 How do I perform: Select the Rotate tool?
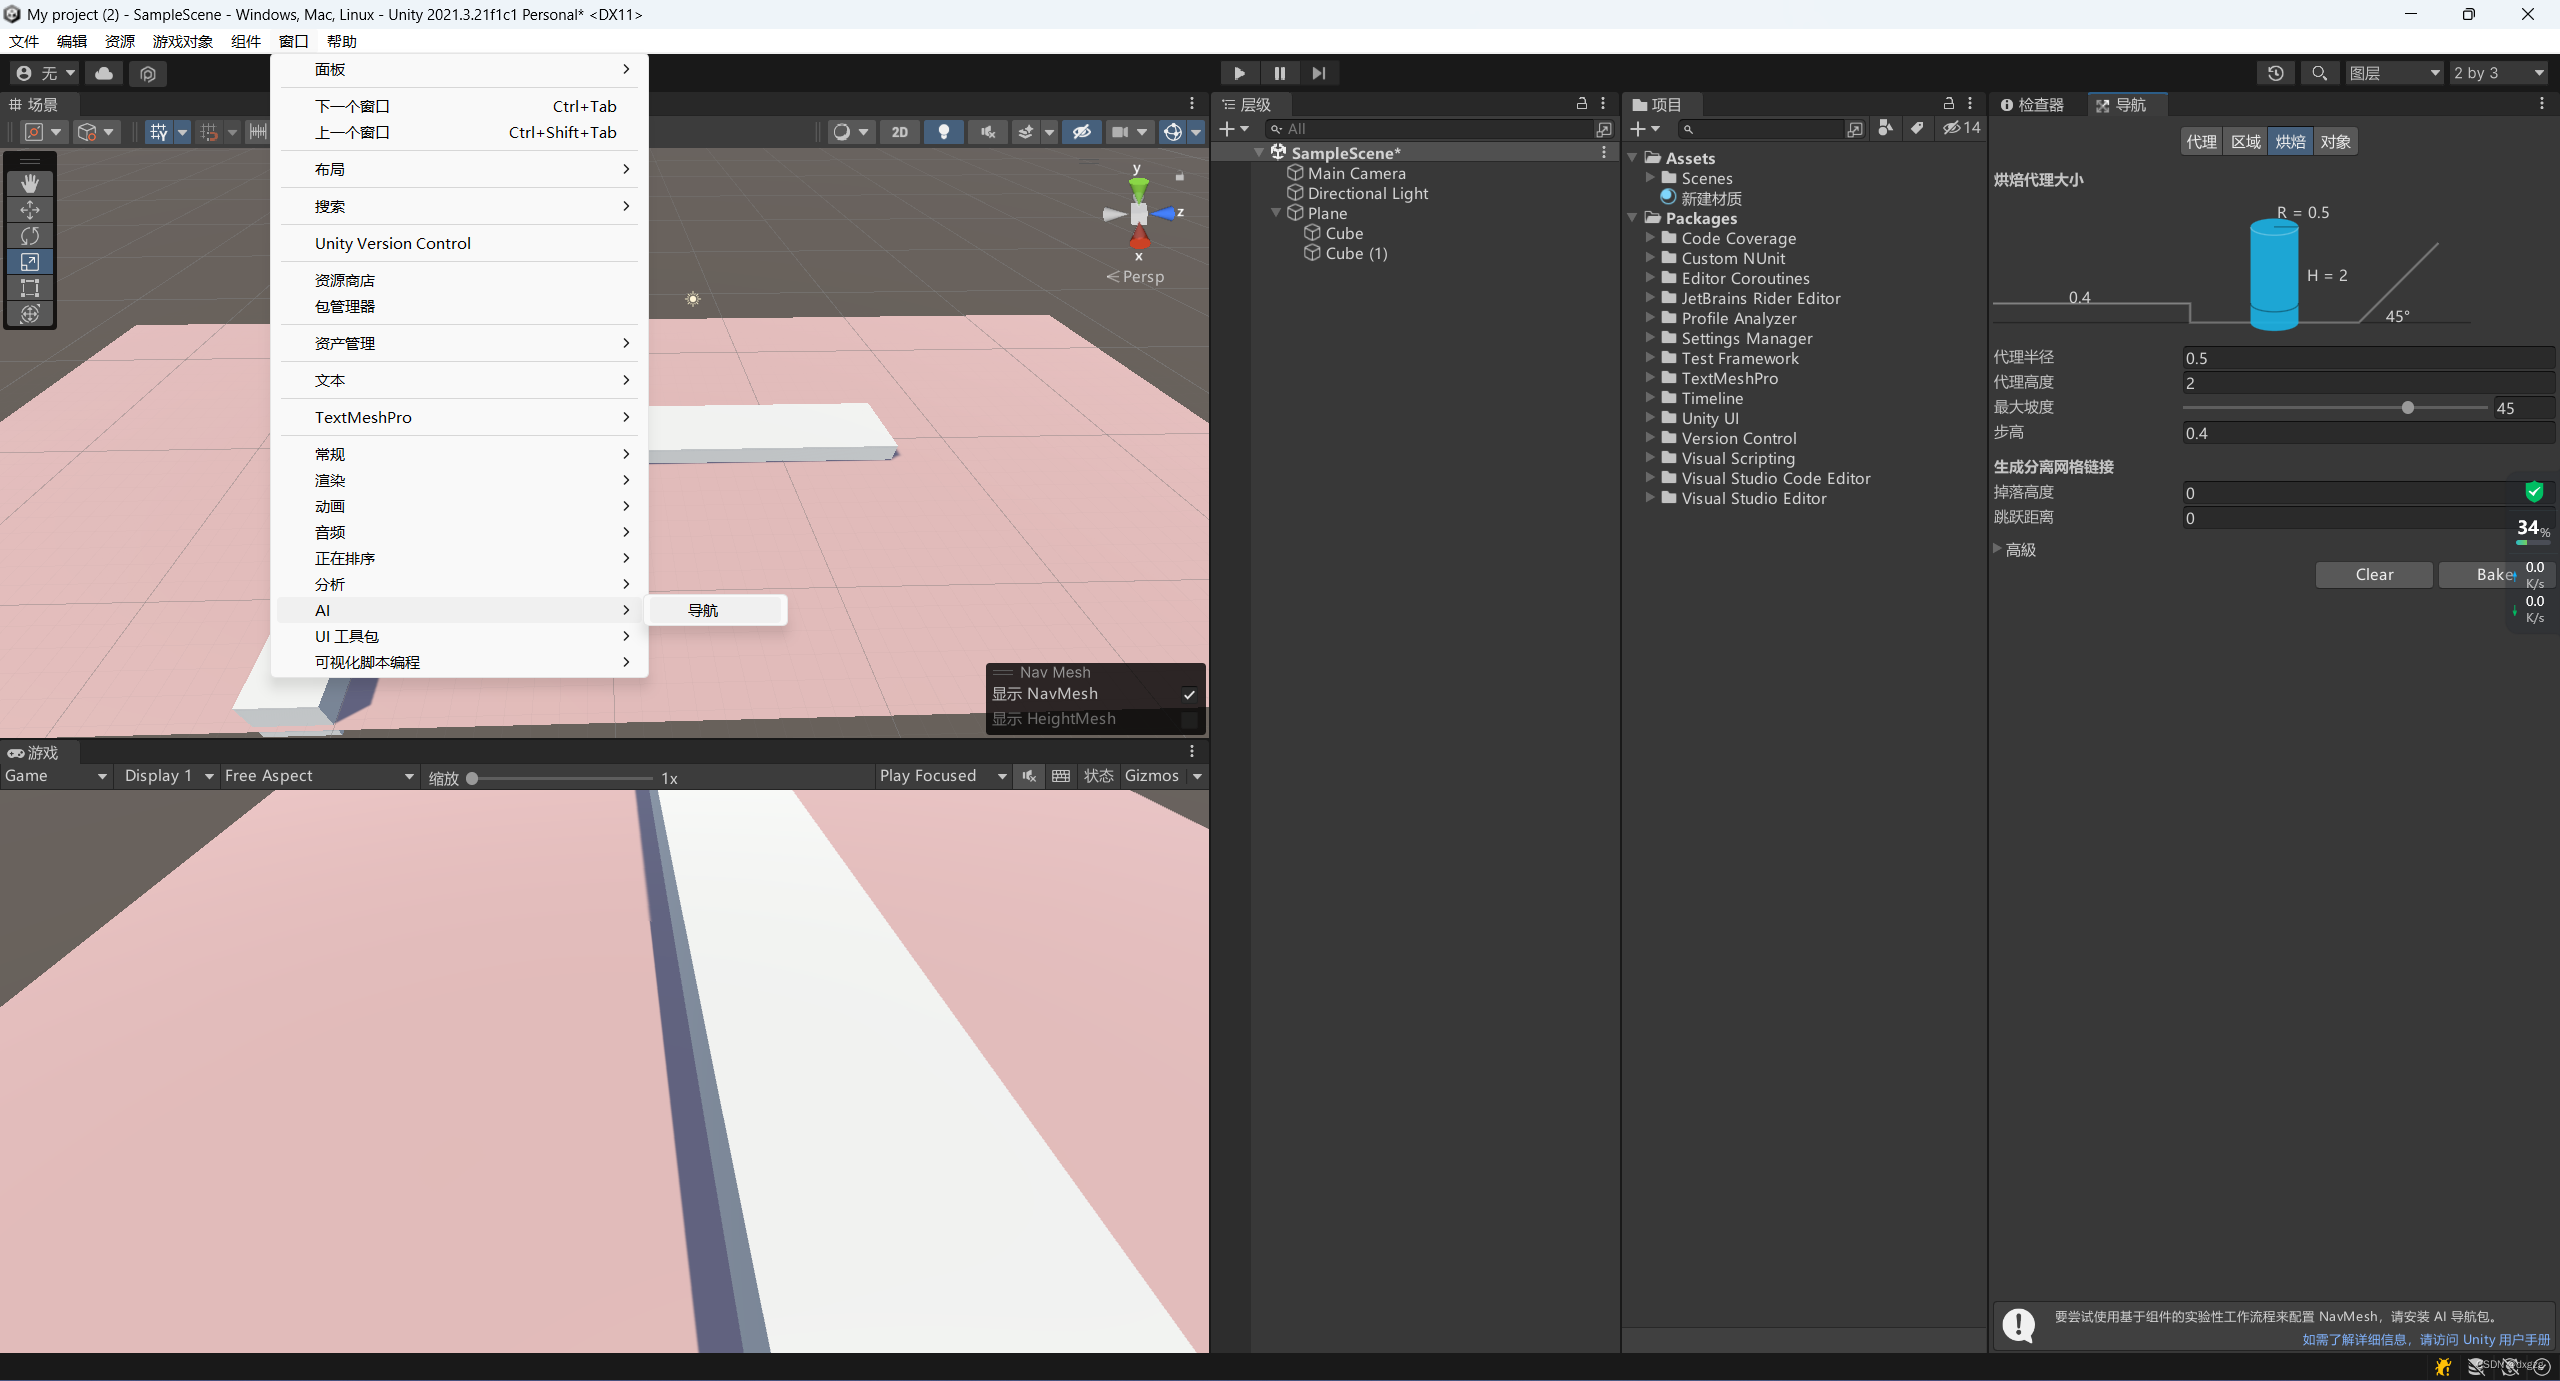(x=30, y=235)
